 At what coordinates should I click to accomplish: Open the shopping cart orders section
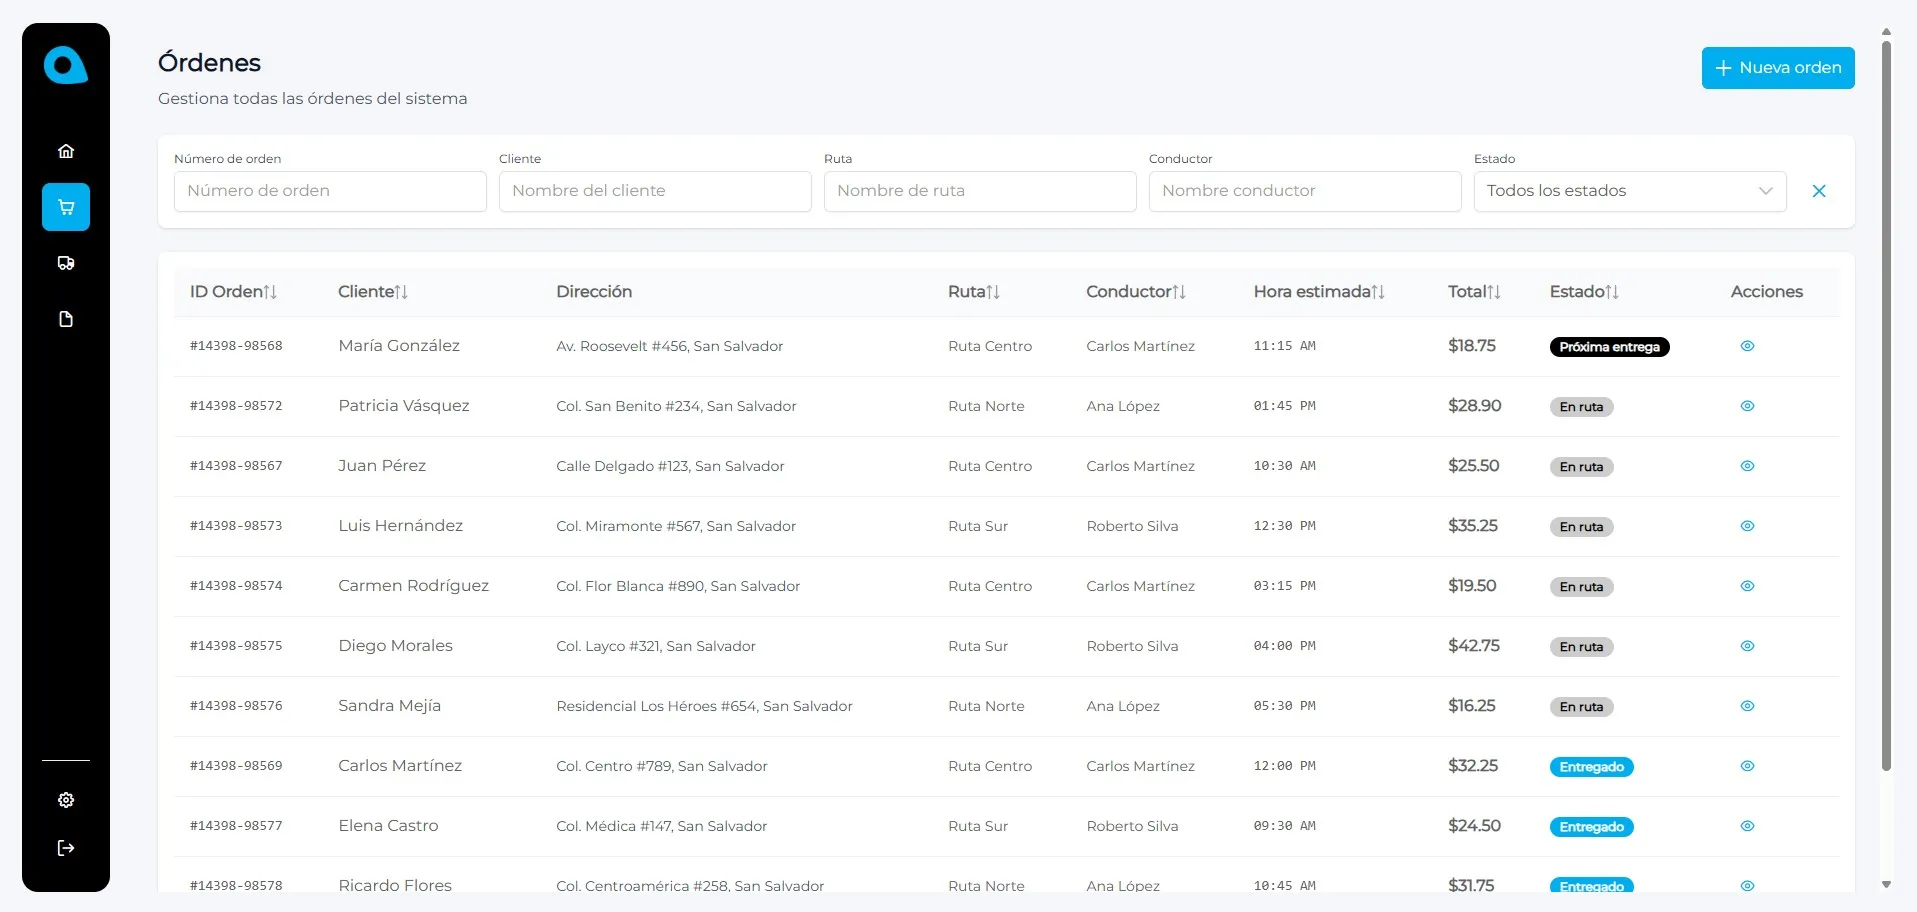click(x=66, y=207)
